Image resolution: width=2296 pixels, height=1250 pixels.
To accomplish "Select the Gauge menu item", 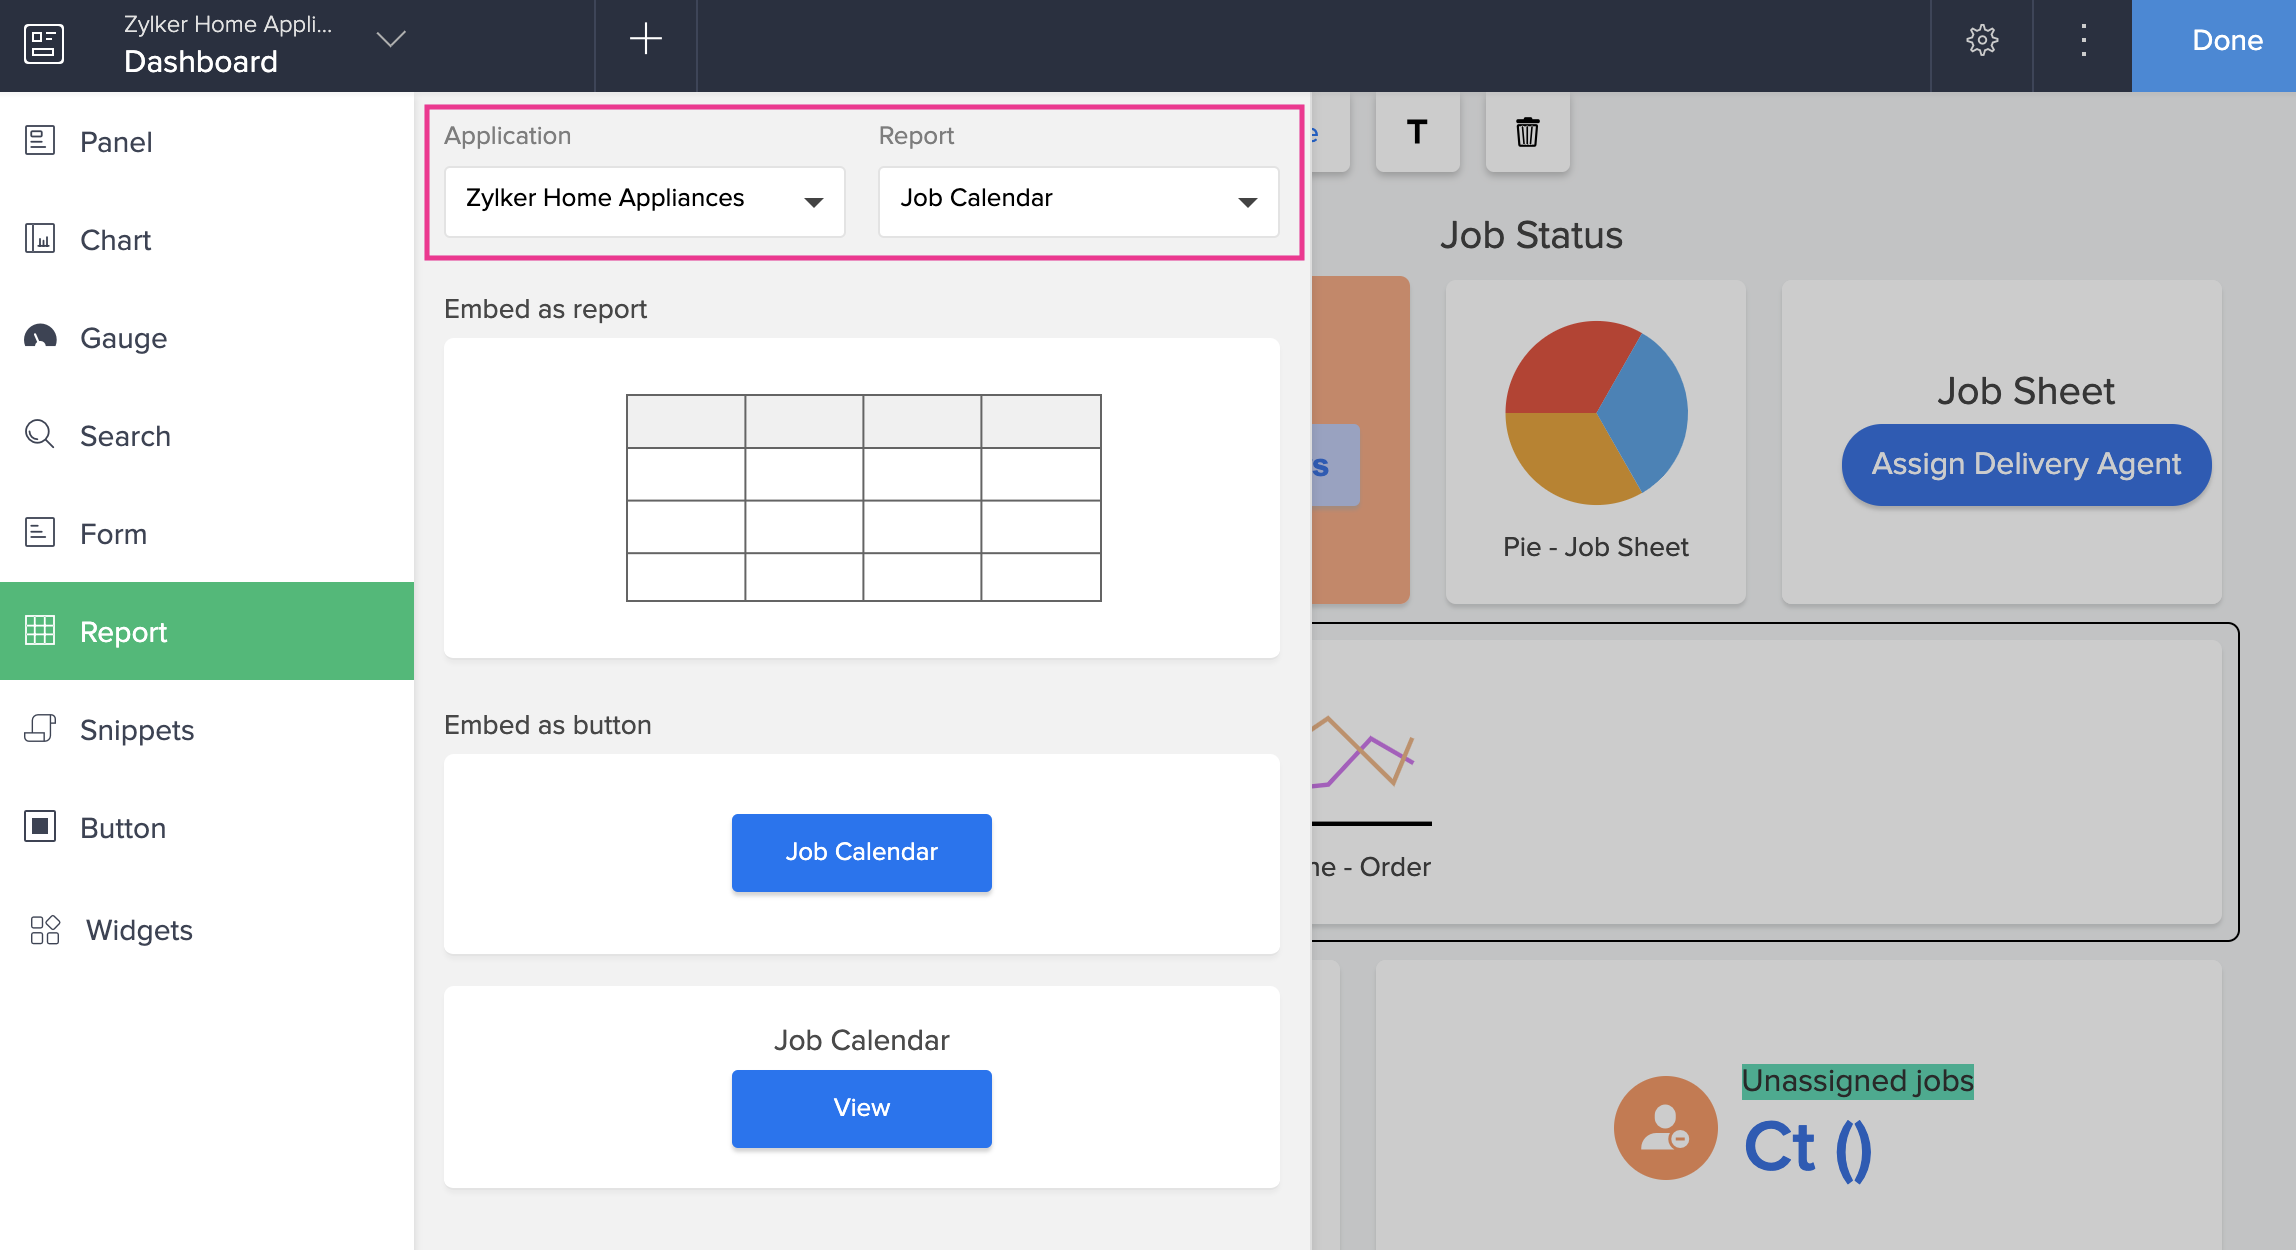I will click(207, 337).
